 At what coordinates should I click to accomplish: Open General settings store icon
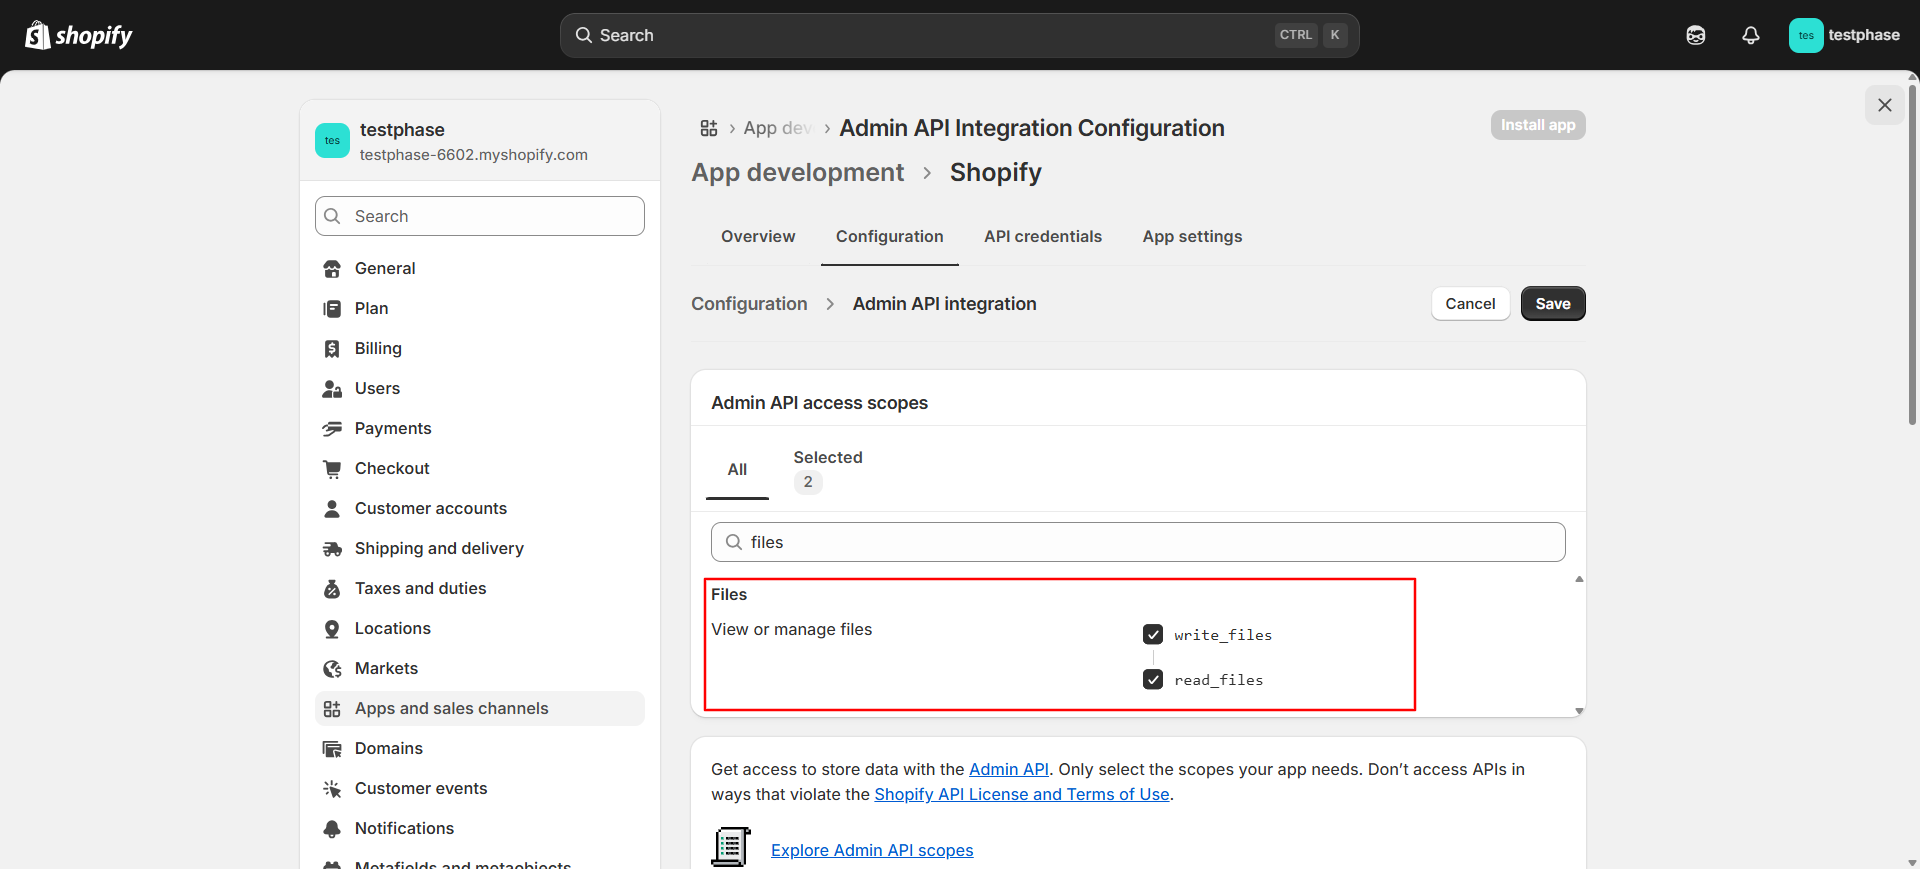(x=332, y=268)
